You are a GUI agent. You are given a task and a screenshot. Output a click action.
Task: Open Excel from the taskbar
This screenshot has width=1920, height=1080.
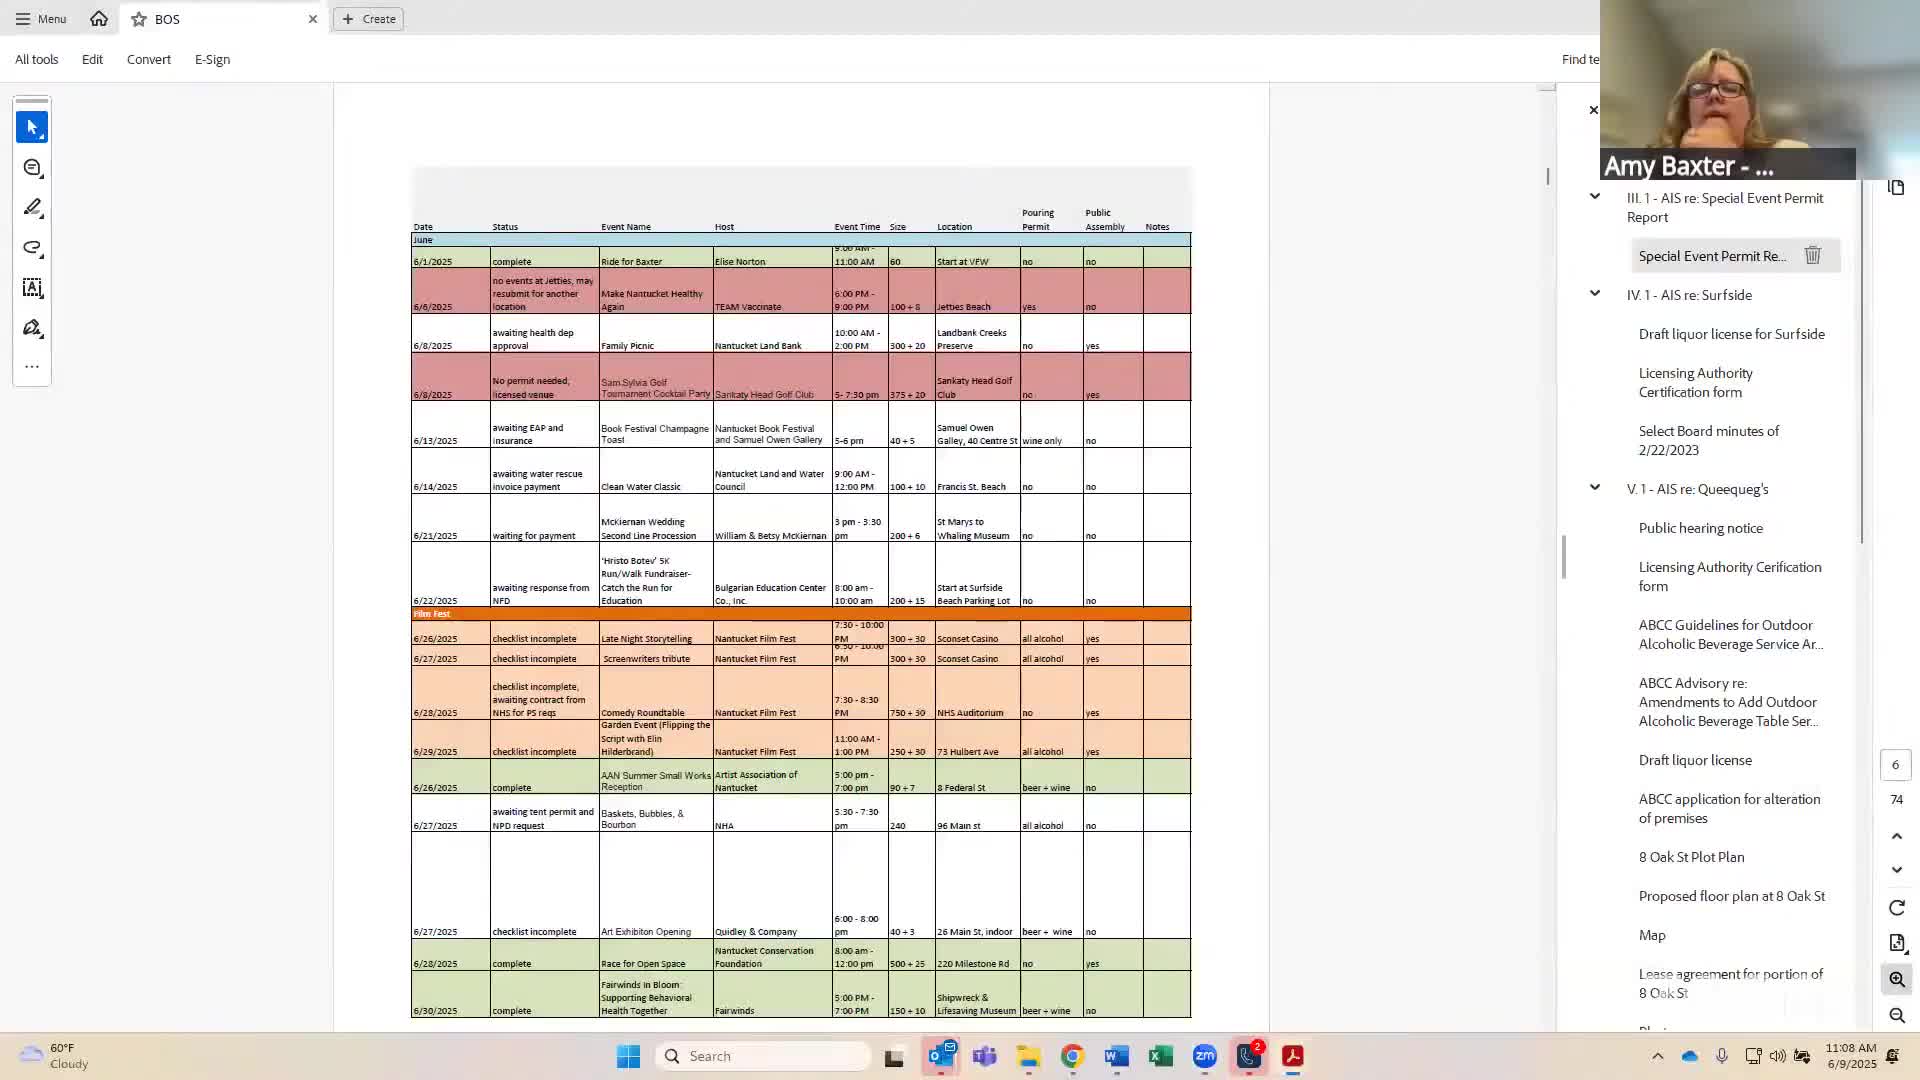1160,1056
